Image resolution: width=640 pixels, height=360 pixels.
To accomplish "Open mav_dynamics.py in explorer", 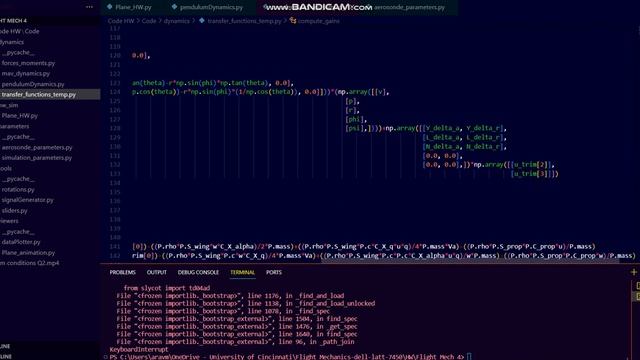I will (25, 73).
